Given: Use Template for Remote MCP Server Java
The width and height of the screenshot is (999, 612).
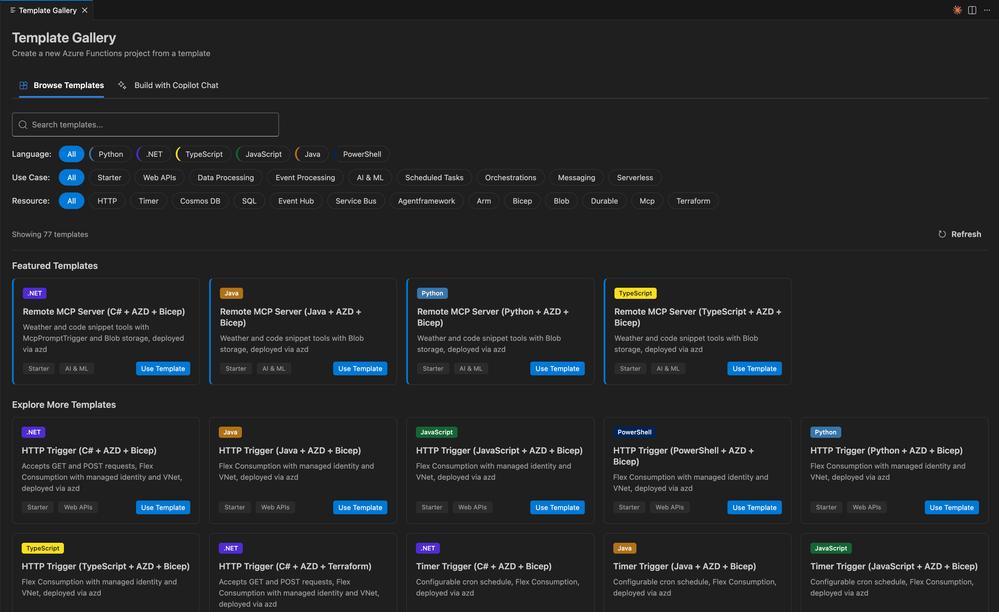Looking at the screenshot, I should (x=360, y=369).
